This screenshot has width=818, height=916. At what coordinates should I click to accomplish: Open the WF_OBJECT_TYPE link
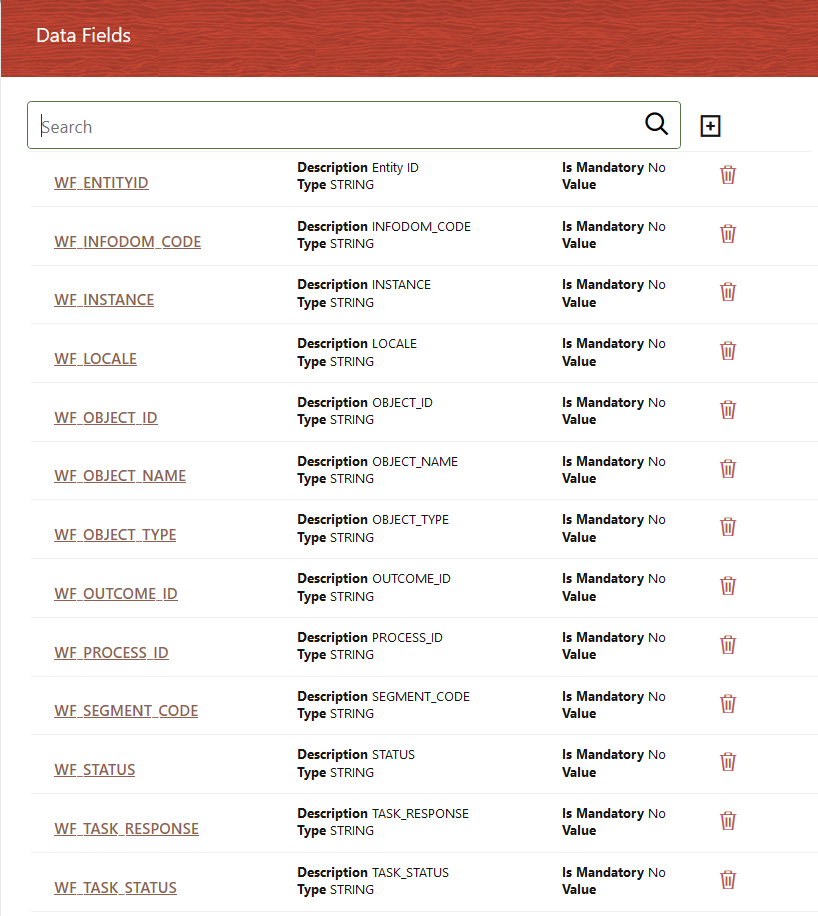(115, 535)
